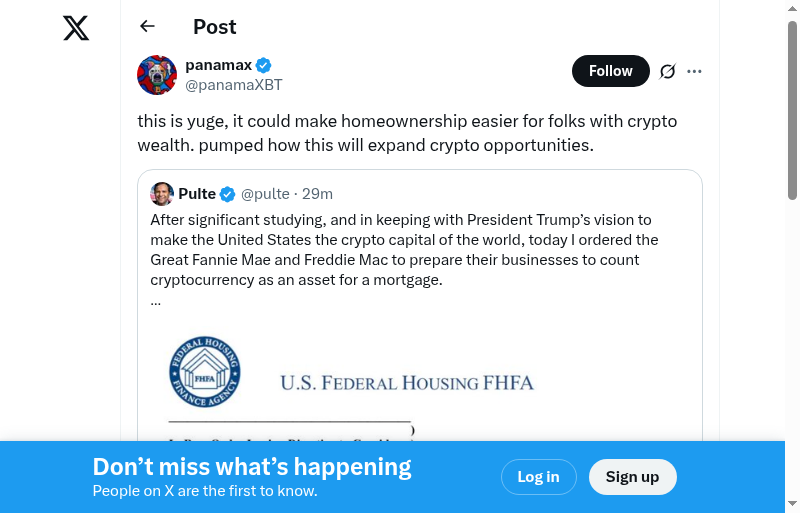Click Pulte's verified badge icon
Viewport: 800px width, 513px height.
[228, 194]
